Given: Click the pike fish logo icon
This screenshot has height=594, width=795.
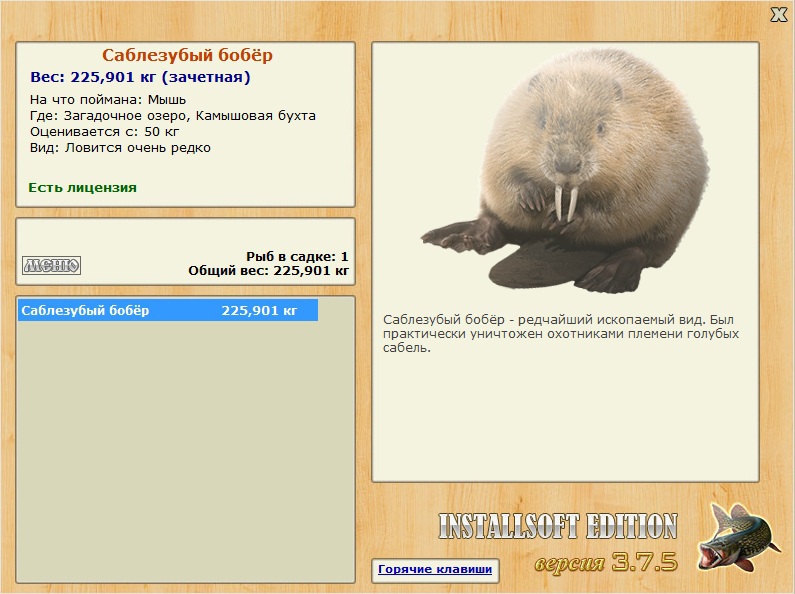Looking at the screenshot, I should (738, 537).
